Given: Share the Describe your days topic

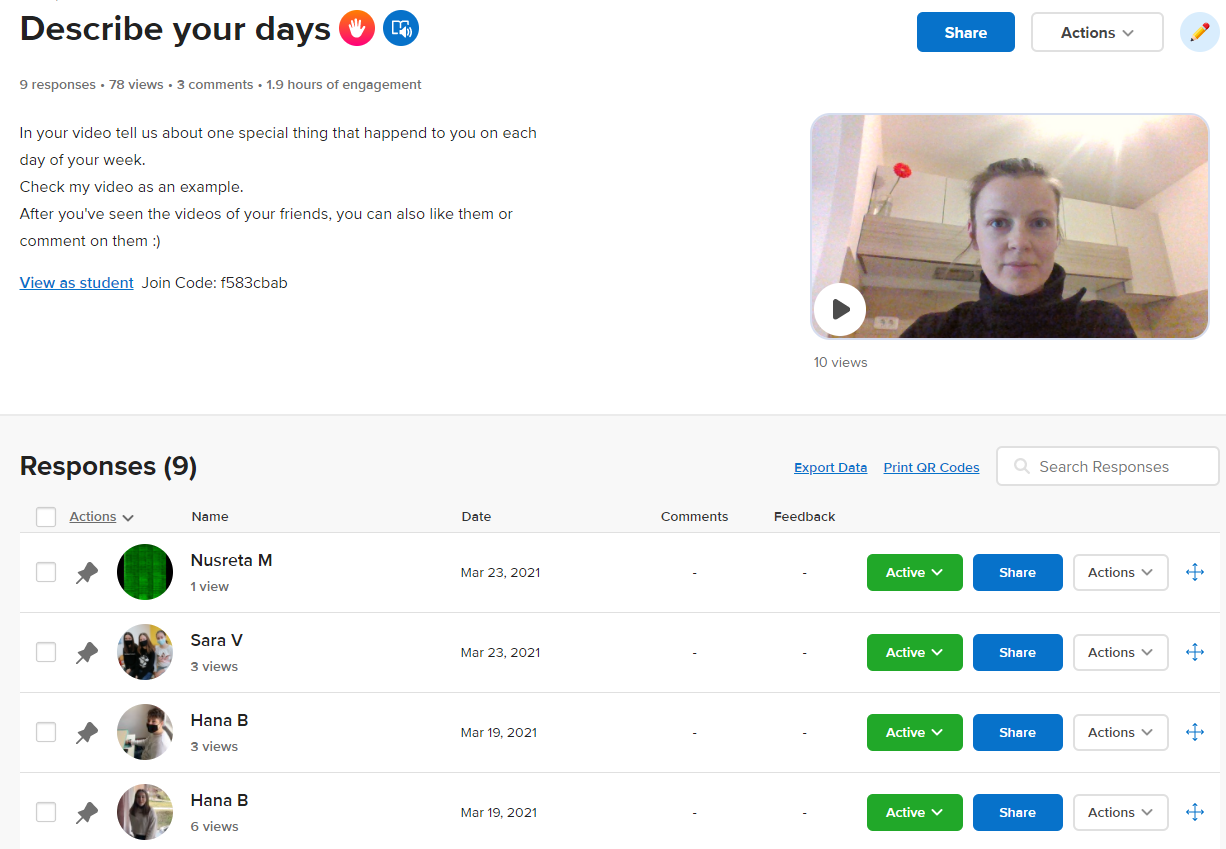Looking at the screenshot, I should 966,32.
